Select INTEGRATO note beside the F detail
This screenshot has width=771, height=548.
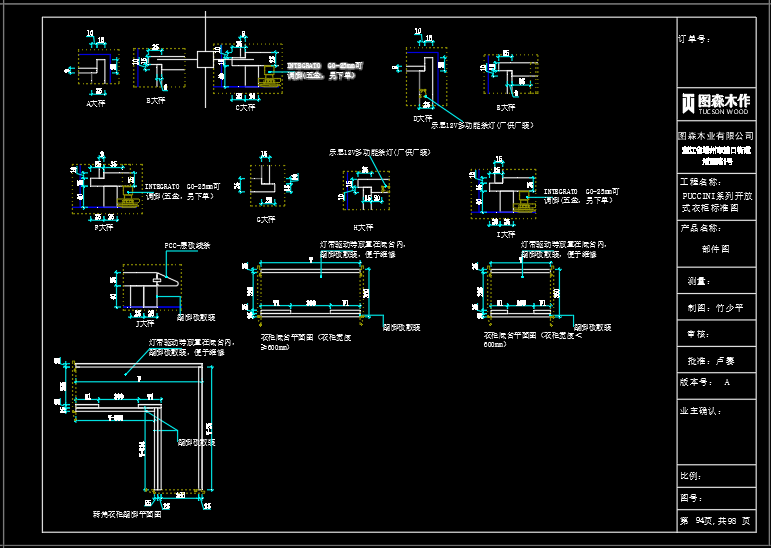coord(178,191)
